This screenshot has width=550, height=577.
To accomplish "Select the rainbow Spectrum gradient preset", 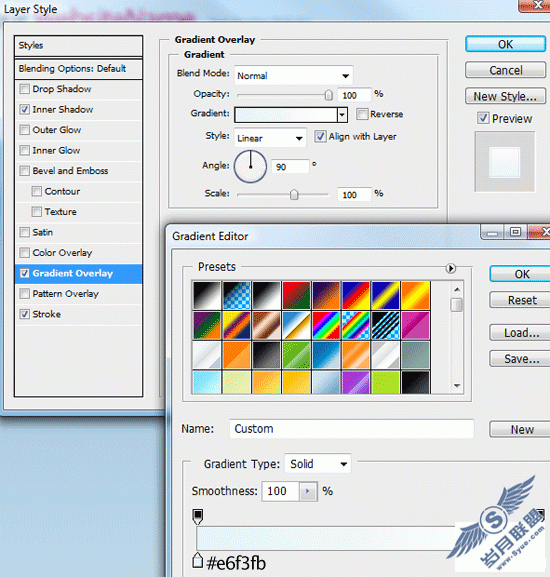I will (326, 325).
